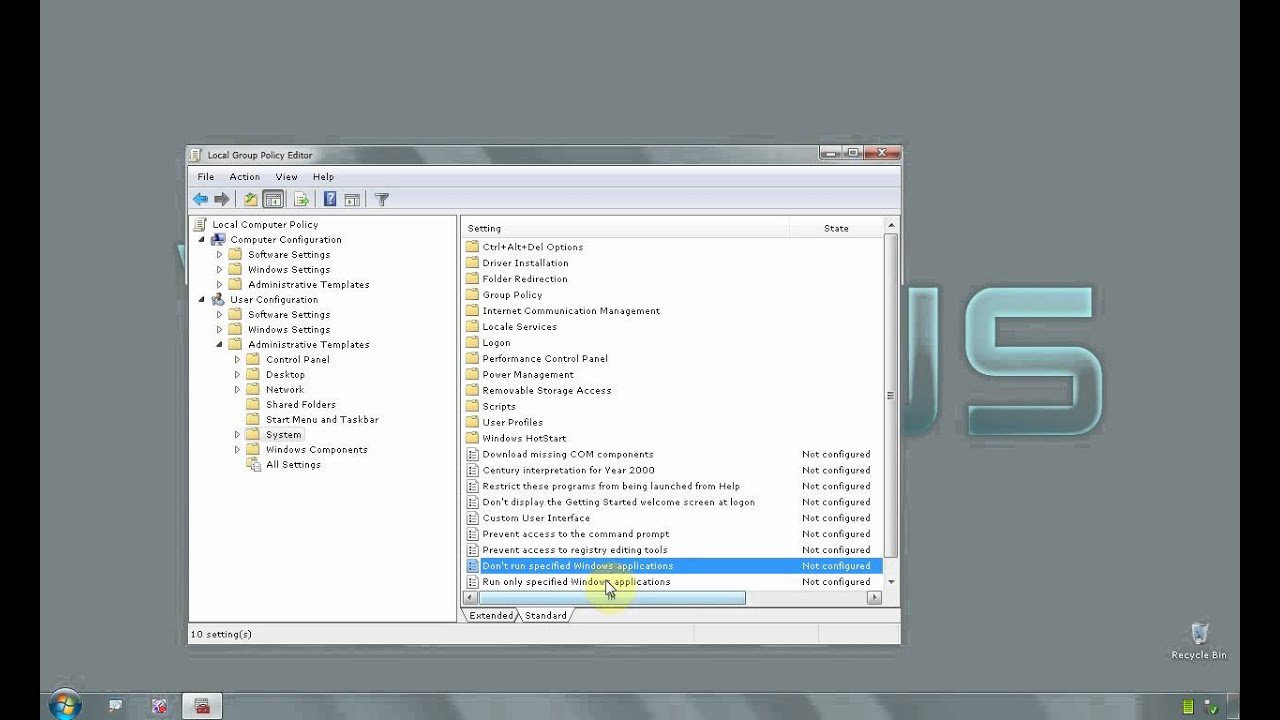The height and width of the screenshot is (720, 1280).
Task: Select Start Menu and Taskbar tree item
Action: tap(322, 419)
